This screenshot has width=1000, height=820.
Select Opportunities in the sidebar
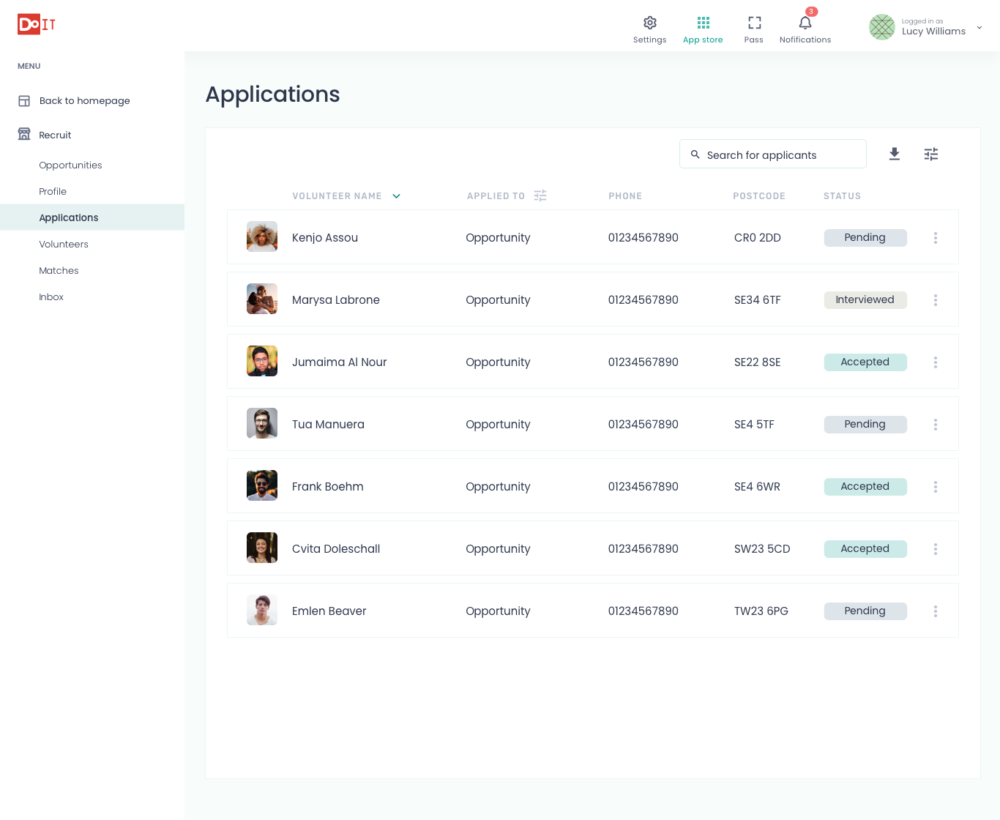point(70,165)
